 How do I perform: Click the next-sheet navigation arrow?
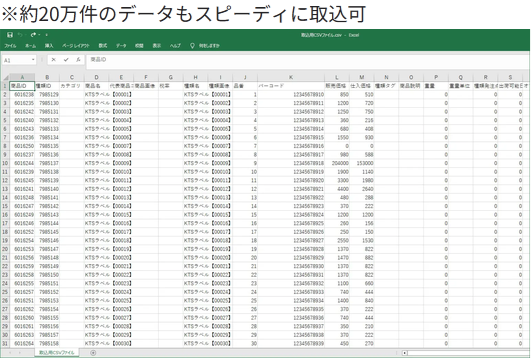click(20, 353)
